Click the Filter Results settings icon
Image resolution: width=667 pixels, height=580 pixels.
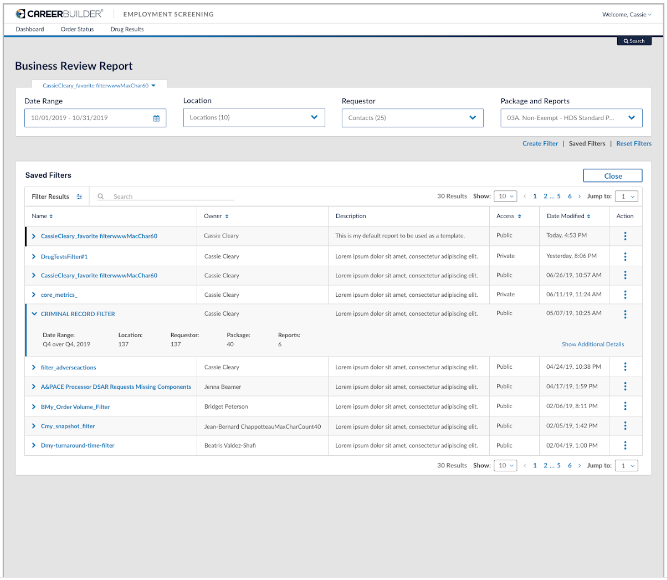80,197
